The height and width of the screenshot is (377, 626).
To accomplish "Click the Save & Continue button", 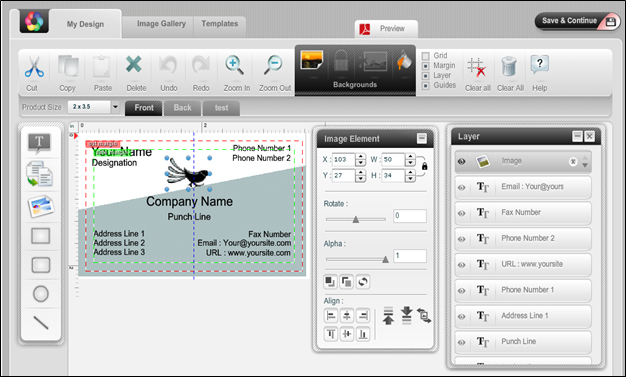I will [577, 21].
